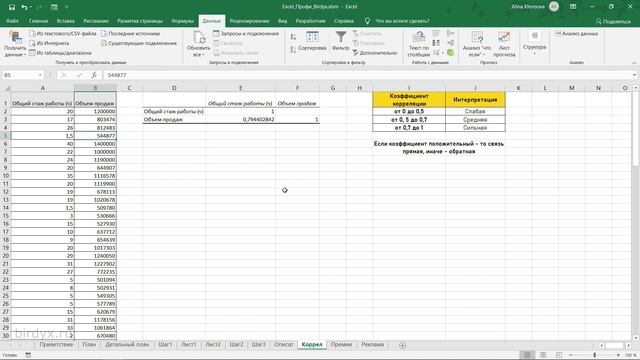Click cell with sales value 1400000
This screenshot has width=640, height=360.
coord(95,144)
